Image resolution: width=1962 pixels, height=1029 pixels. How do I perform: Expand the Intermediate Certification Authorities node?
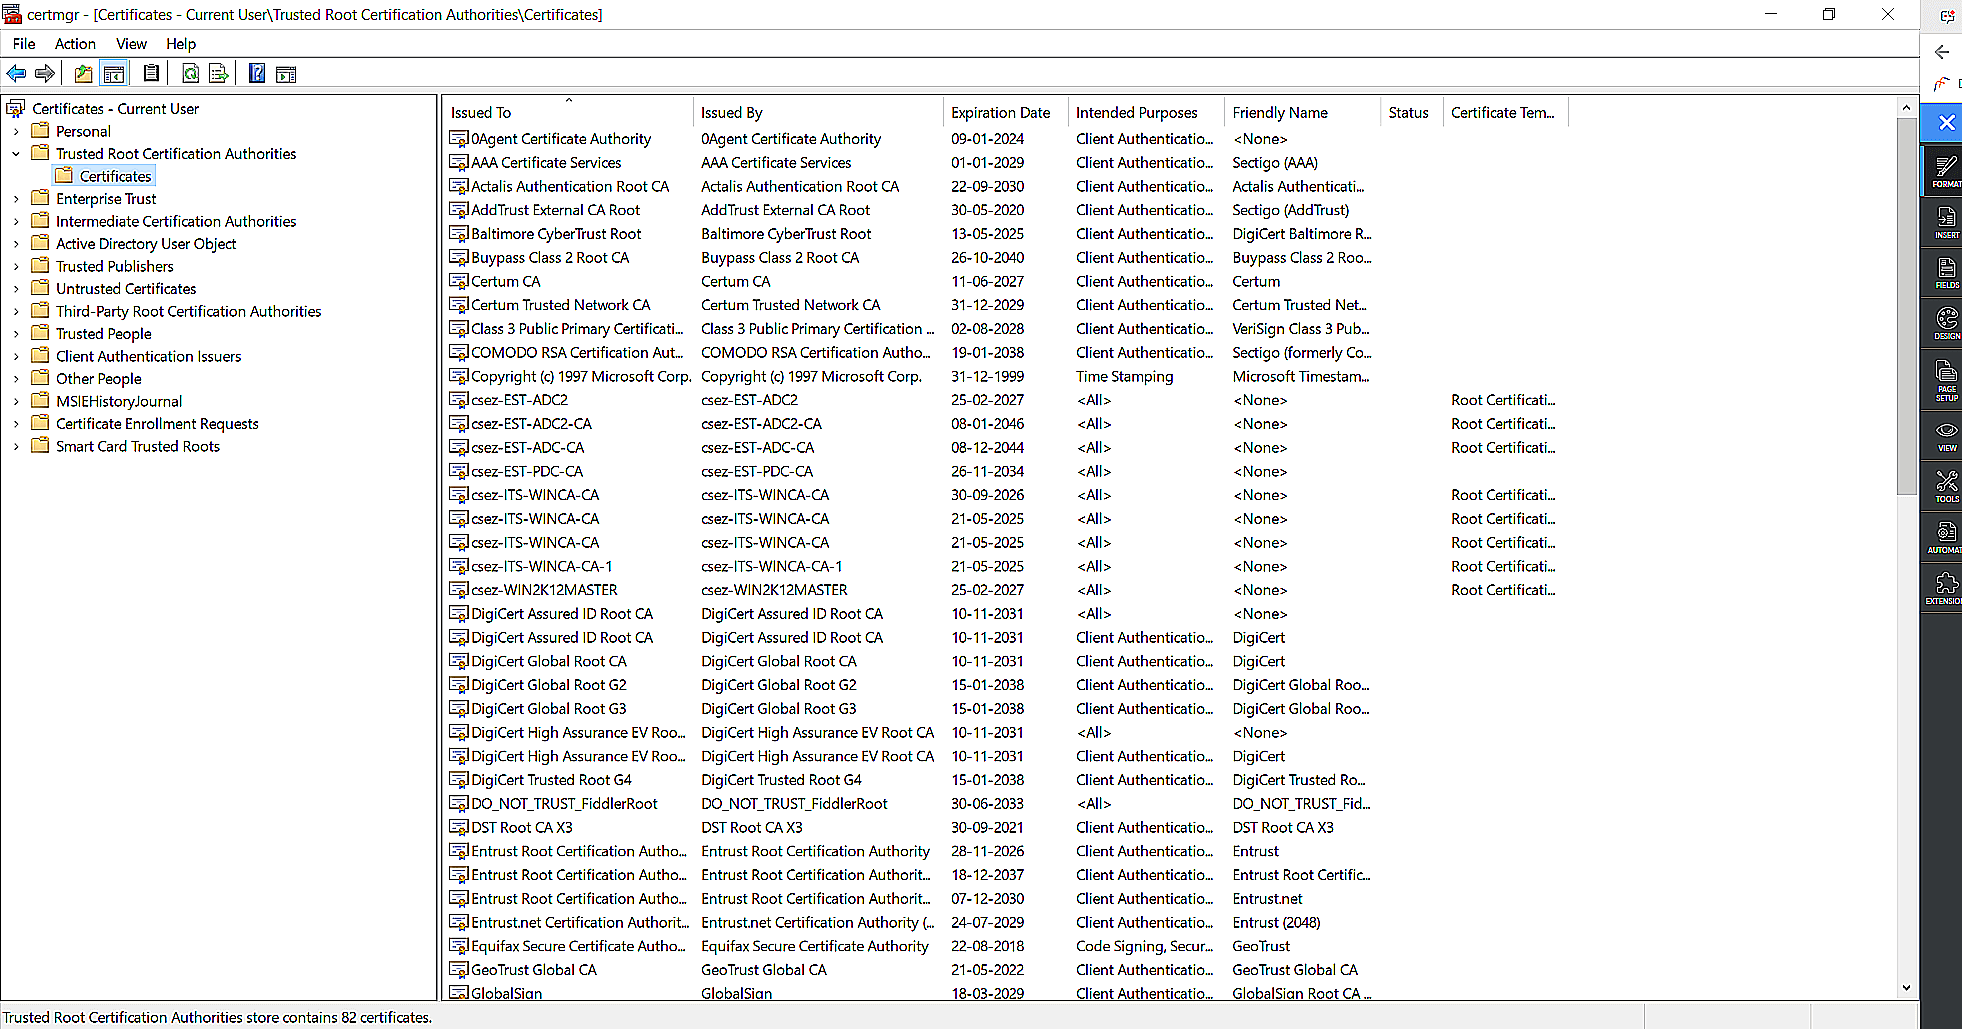pyautogui.click(x=16, y=220)
